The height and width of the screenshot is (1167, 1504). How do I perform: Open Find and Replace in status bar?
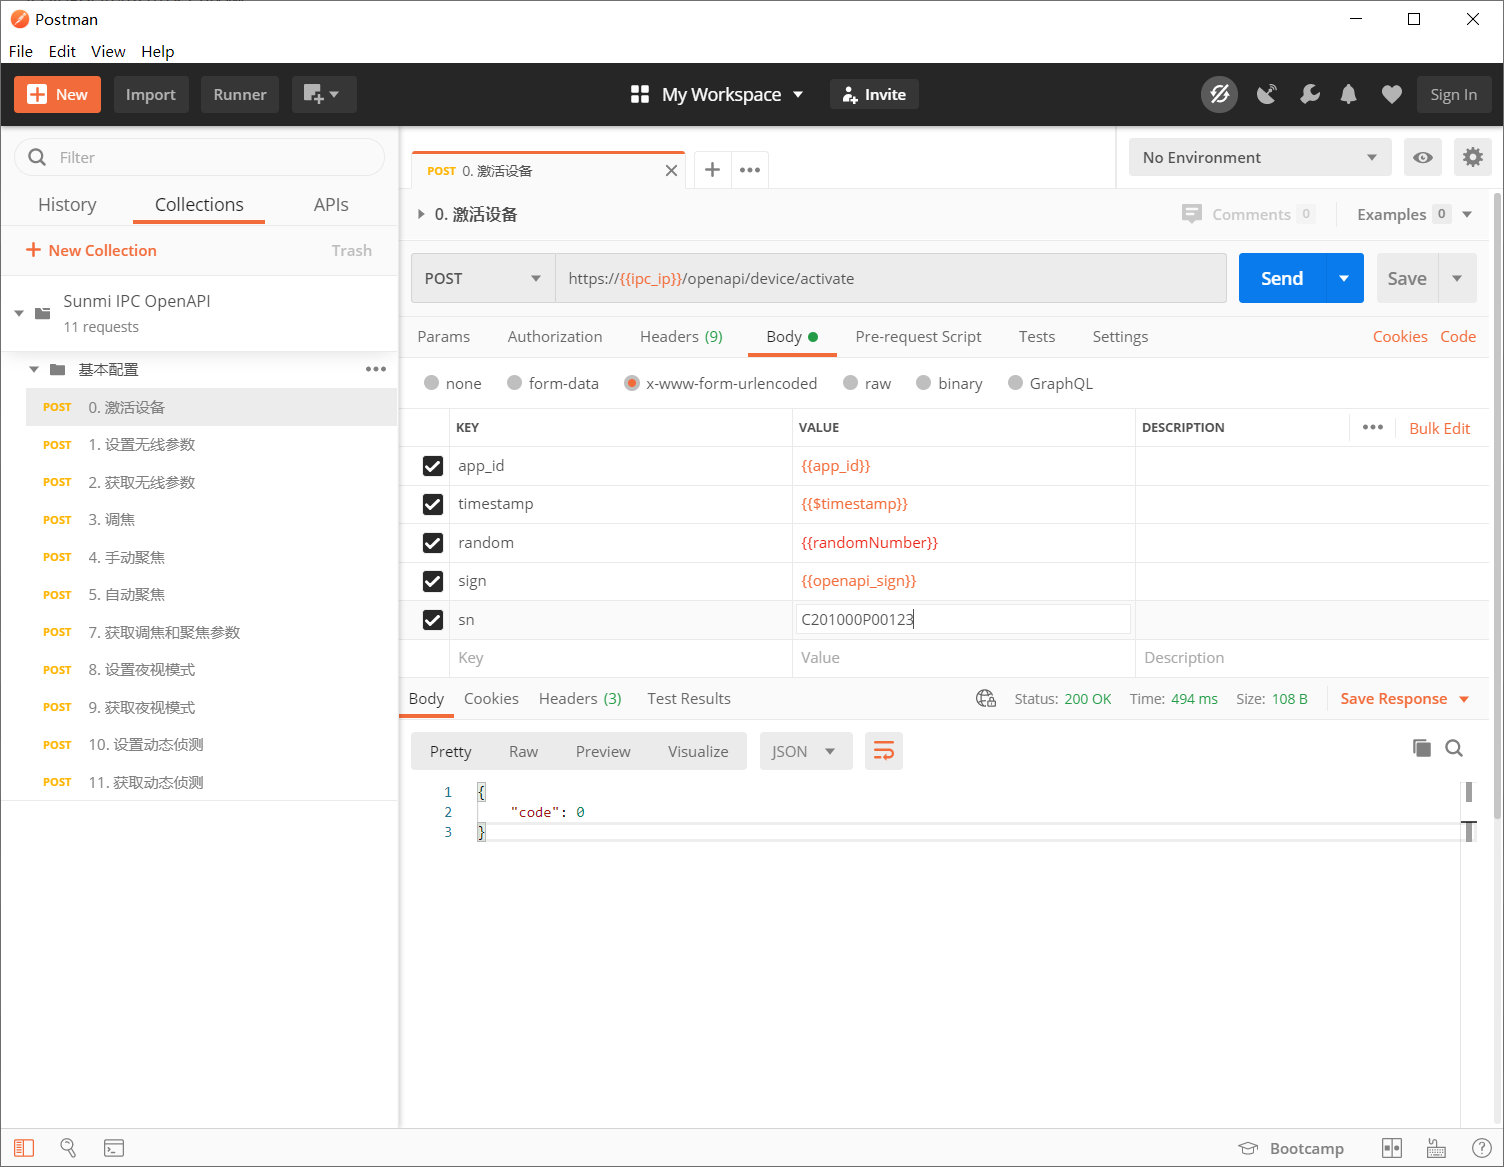[68, 1148]
